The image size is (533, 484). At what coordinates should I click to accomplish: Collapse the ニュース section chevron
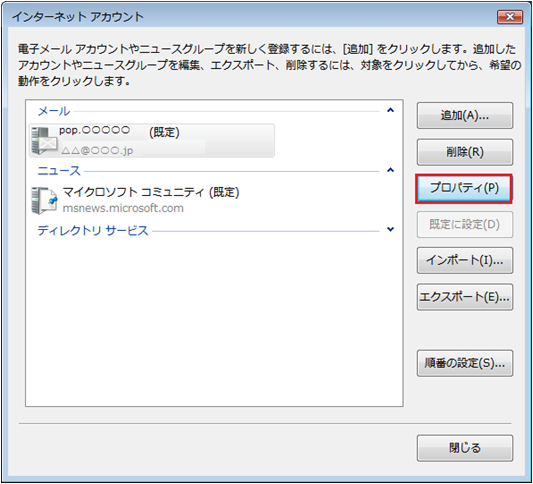click(391, 170)
